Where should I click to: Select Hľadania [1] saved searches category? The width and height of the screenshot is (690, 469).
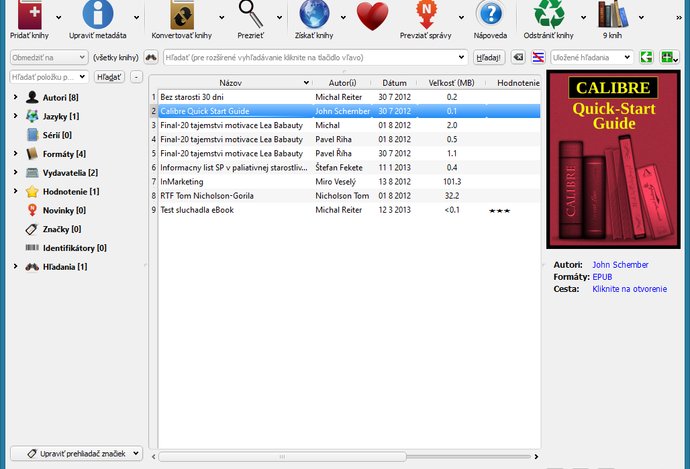[65, 267]
